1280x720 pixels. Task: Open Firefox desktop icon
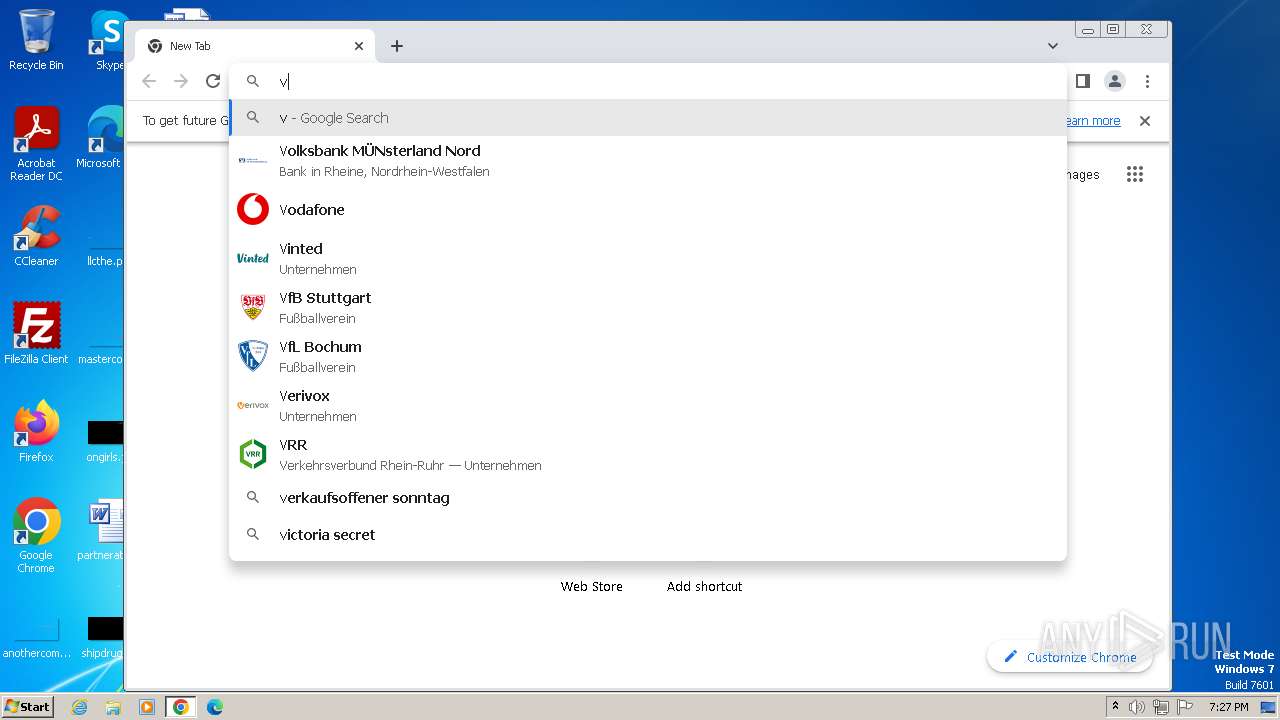click(36, 432)
